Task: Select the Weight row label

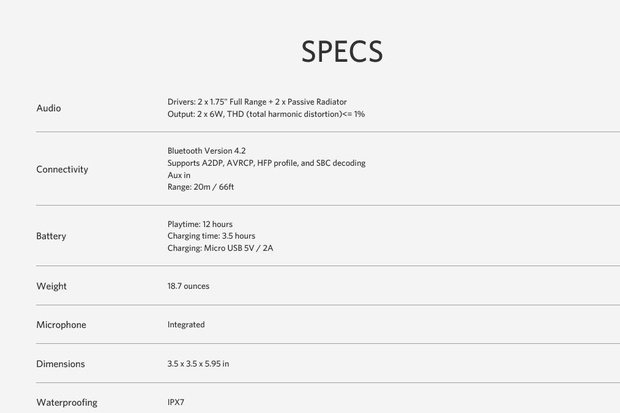Action: (51, 286)
